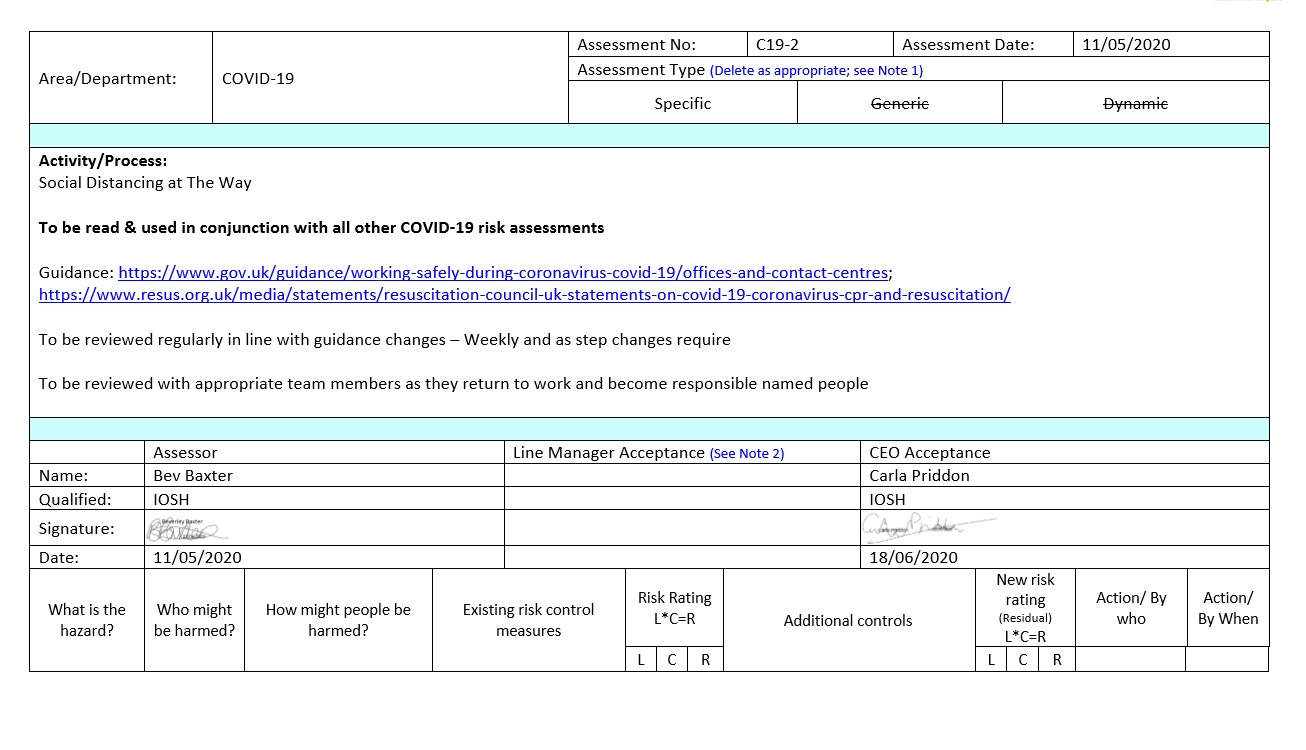
Task: Click the Delete as appropriate note text
Action: pyautogui.click(x=816, y=71)
